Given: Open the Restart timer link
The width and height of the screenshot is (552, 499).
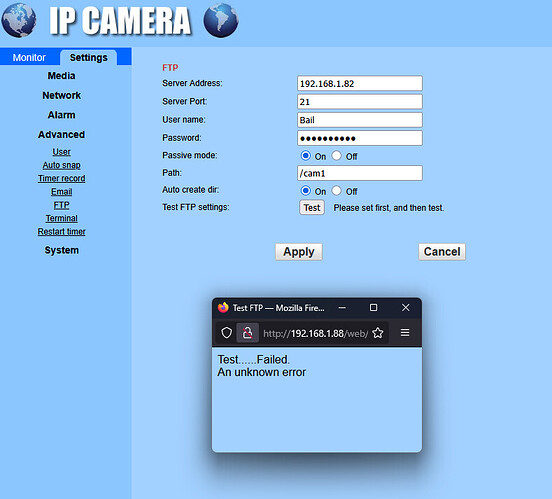Looking at the screenshot, I should coord(62,232).
